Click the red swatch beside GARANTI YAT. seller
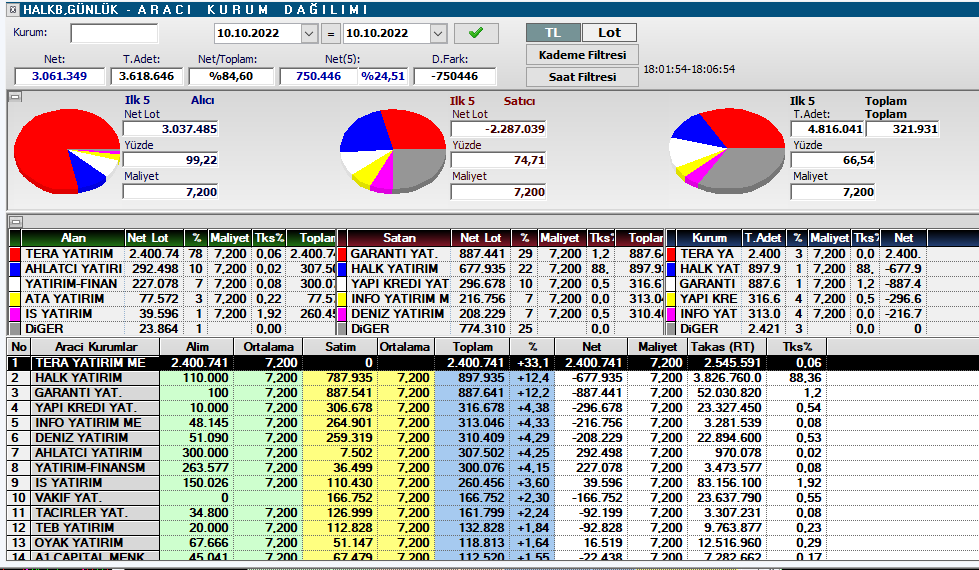Viewport: 979px width, 570px height. tap(342, 254)
